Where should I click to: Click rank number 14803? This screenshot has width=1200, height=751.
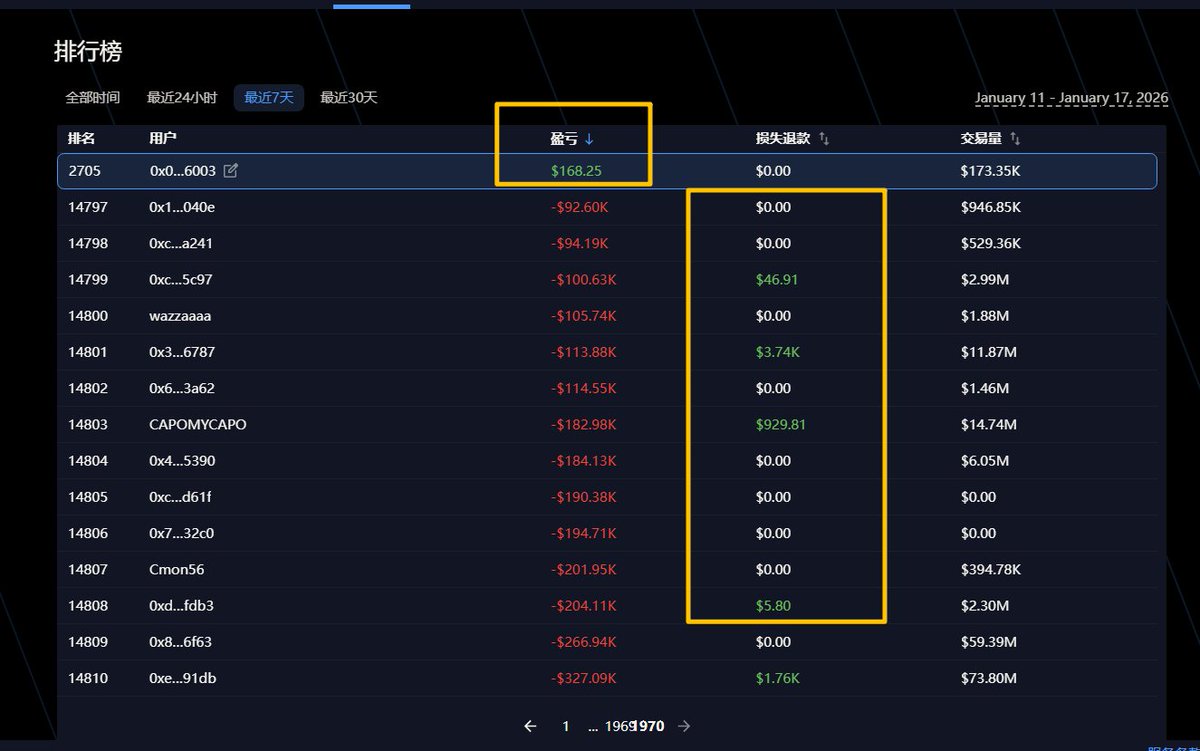88,424
